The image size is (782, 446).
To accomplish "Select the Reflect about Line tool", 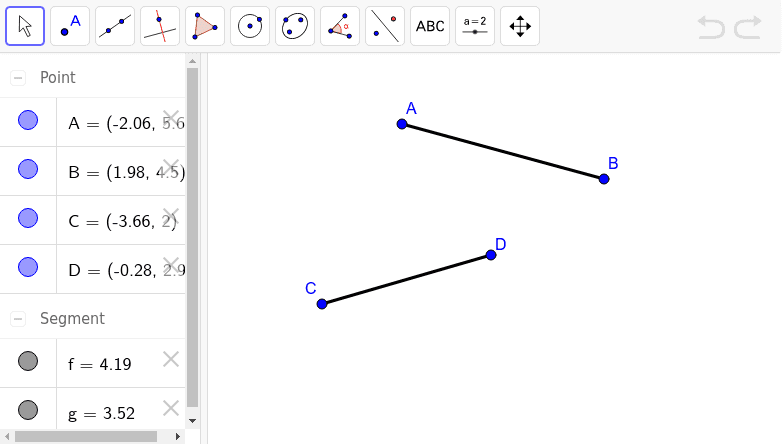I will click(385, 26).
